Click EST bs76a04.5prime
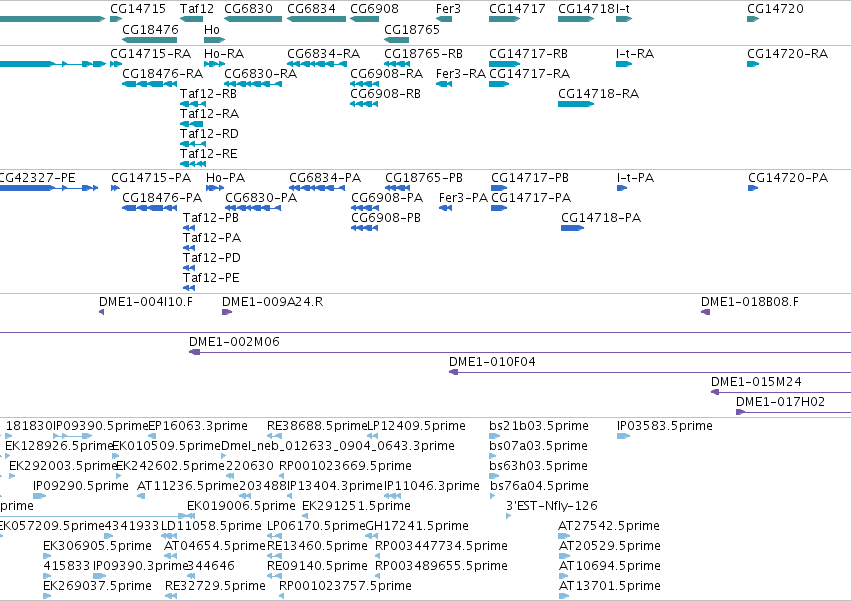This screenshot has width=851, height=601. [x=539, y=486]
